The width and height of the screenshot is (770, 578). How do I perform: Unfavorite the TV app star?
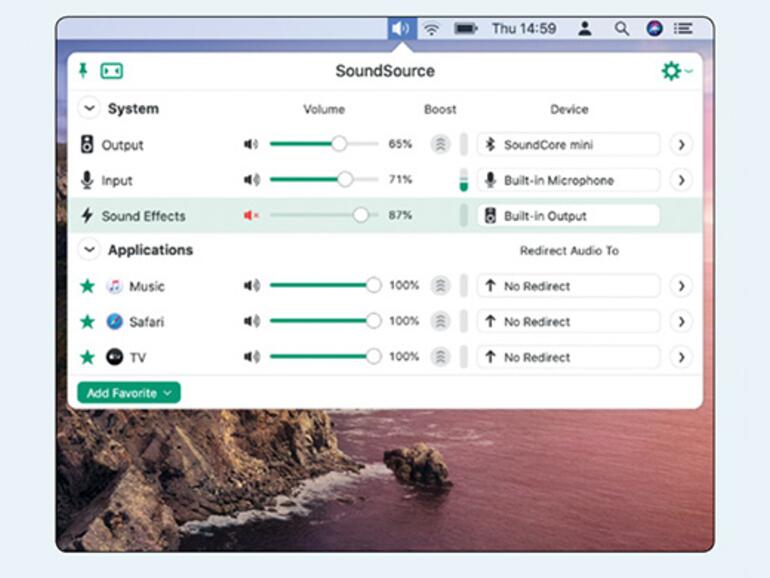tap(87, 357)
